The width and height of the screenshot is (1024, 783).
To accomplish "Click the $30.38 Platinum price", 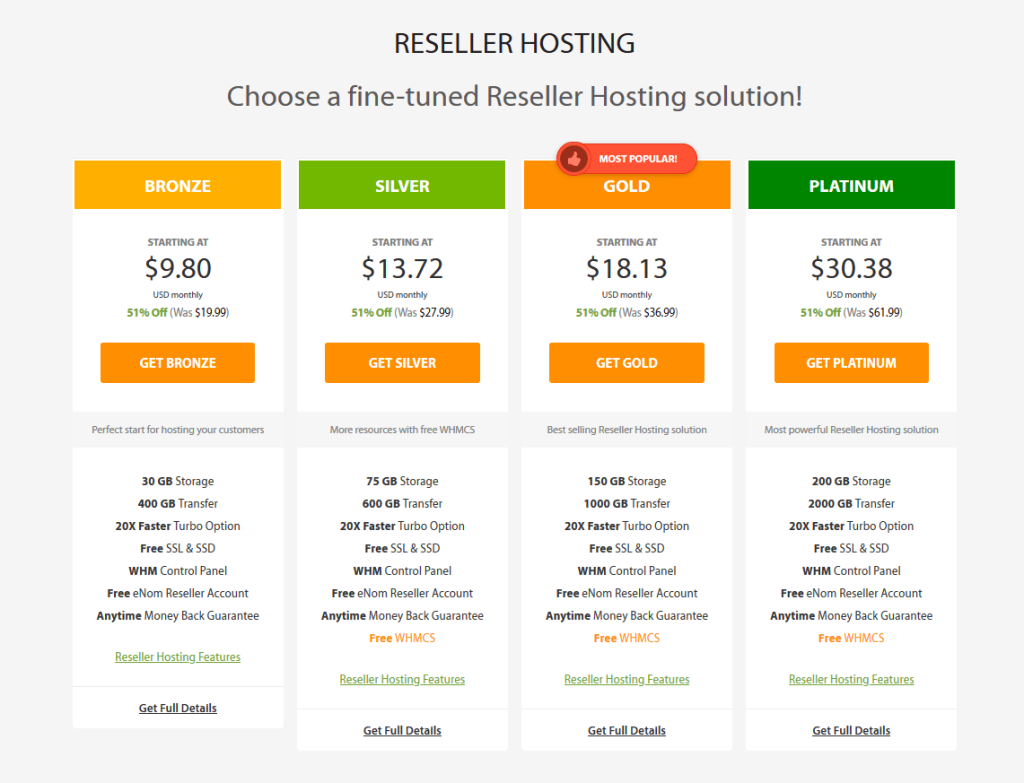I will click(x=851, y=268).
